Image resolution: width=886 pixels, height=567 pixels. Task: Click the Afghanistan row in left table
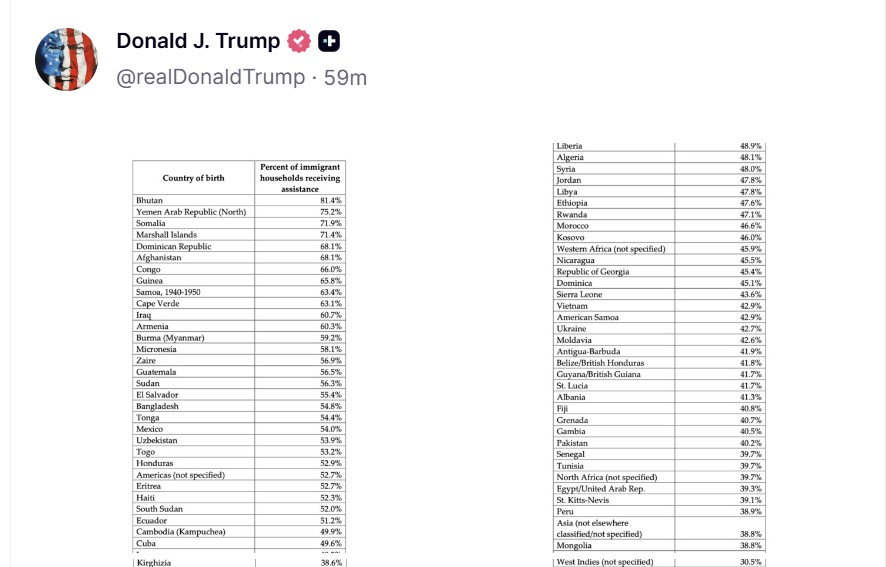[x=239, y=258]
